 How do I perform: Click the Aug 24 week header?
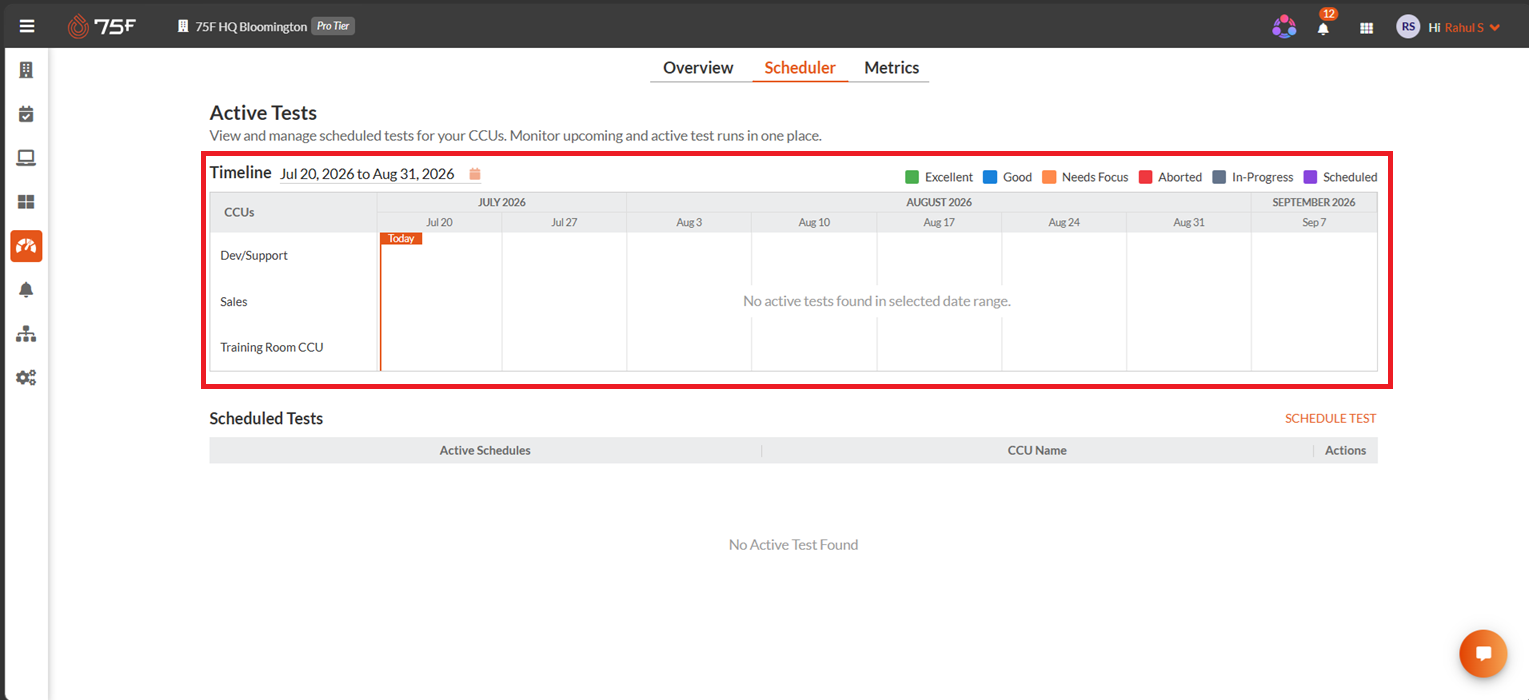1064,222
